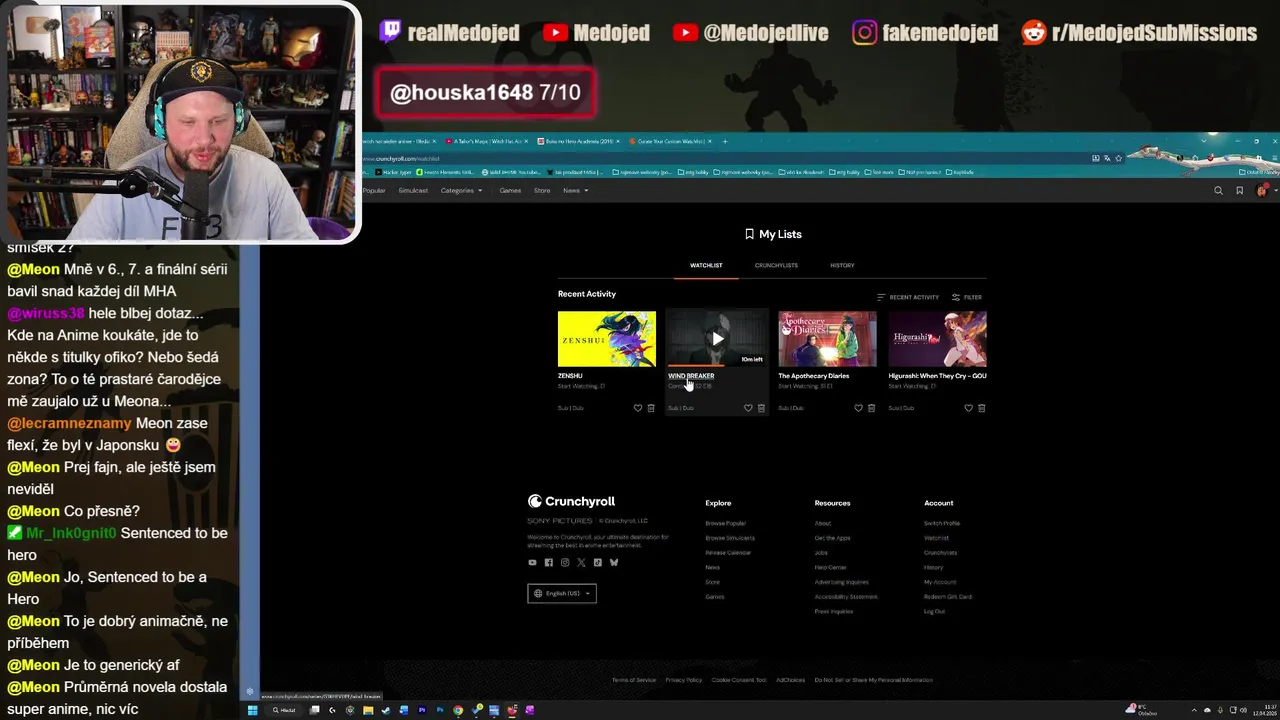Favorite The Apothecary Diaries with heart icon
This screenshot has width=1280, height=720.
(858, 408)
